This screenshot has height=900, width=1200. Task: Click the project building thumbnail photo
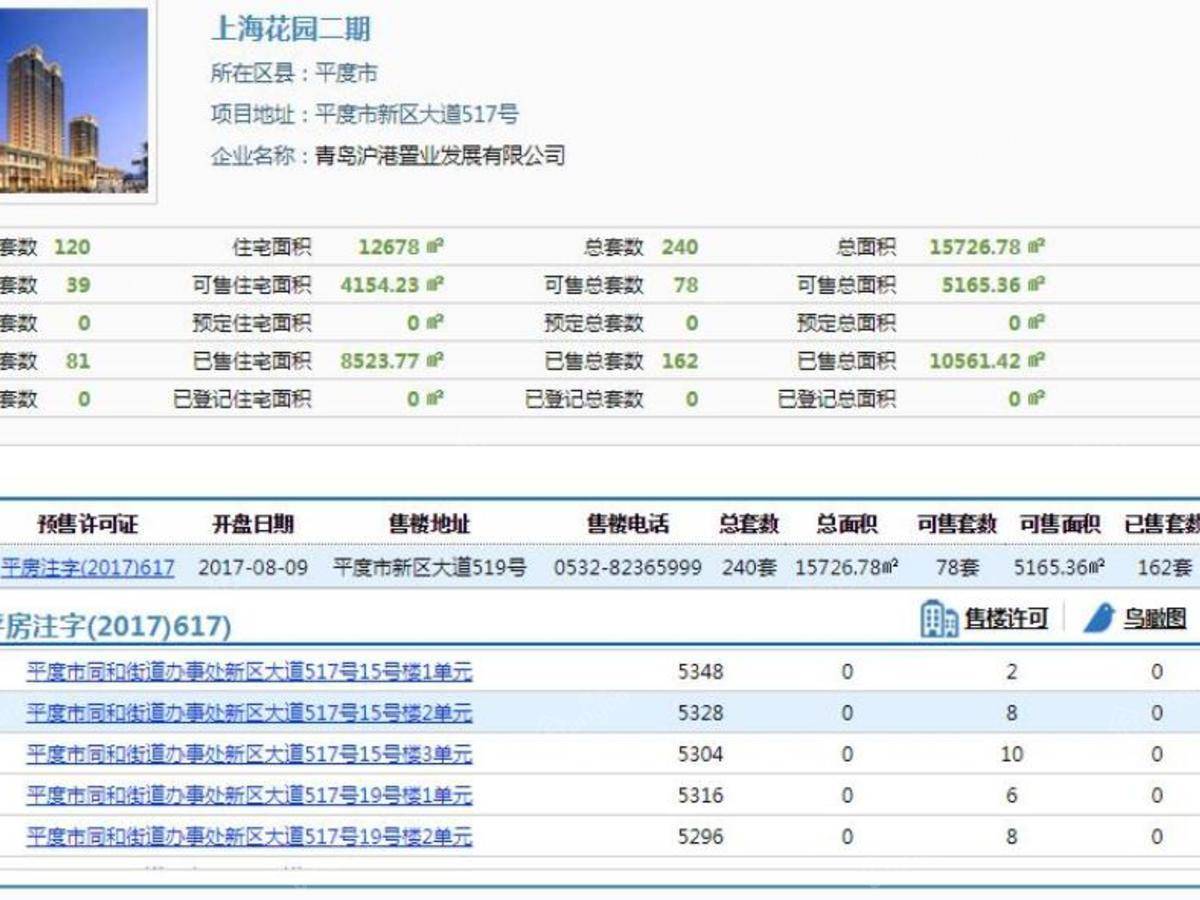pos(74,101)
